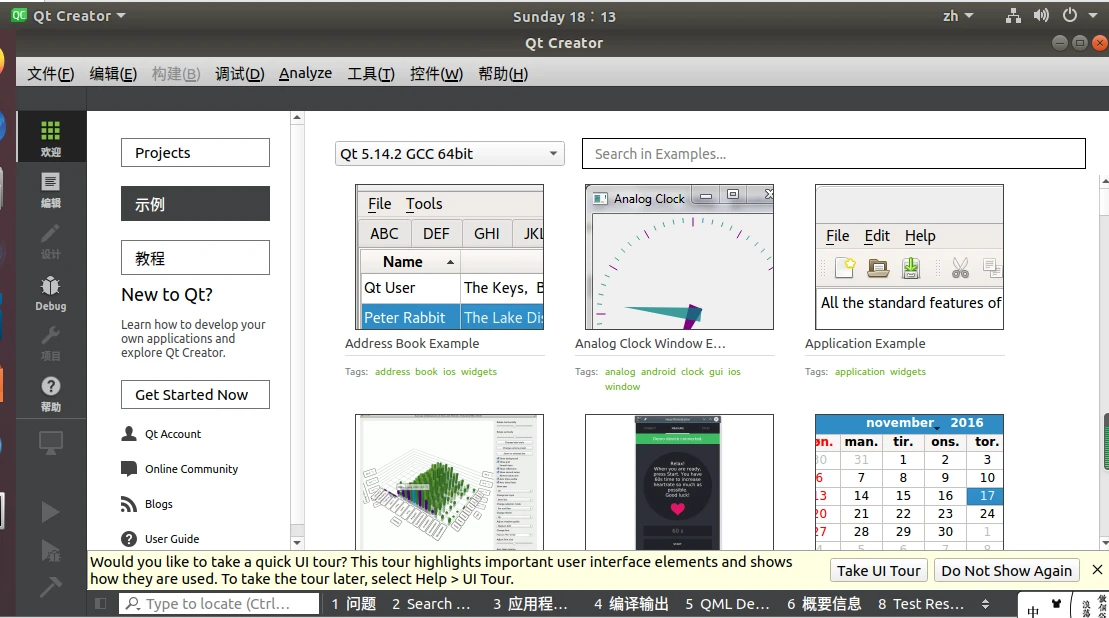Screen dimensions: 1109x618
Task: Expand Qt Creator app menu in top bar
Action: (79, 16)
